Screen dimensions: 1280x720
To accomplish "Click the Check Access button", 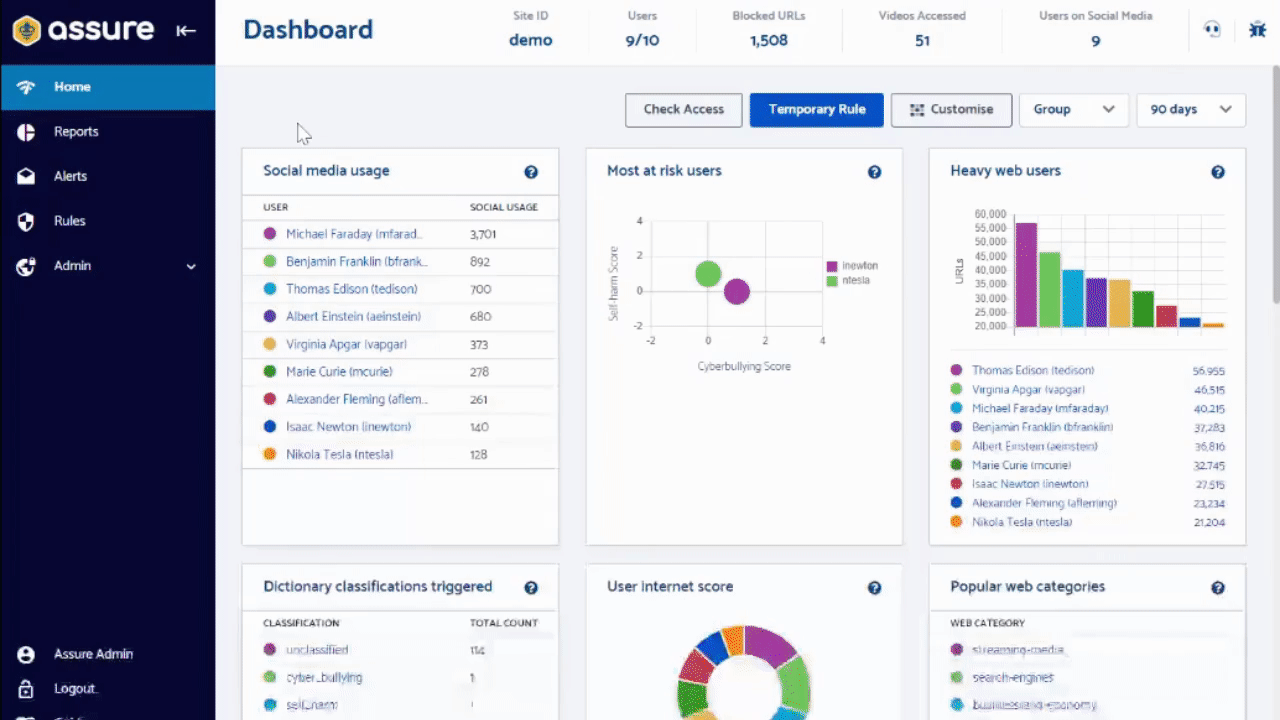I will pyautogui.click(x=684, y=110).
